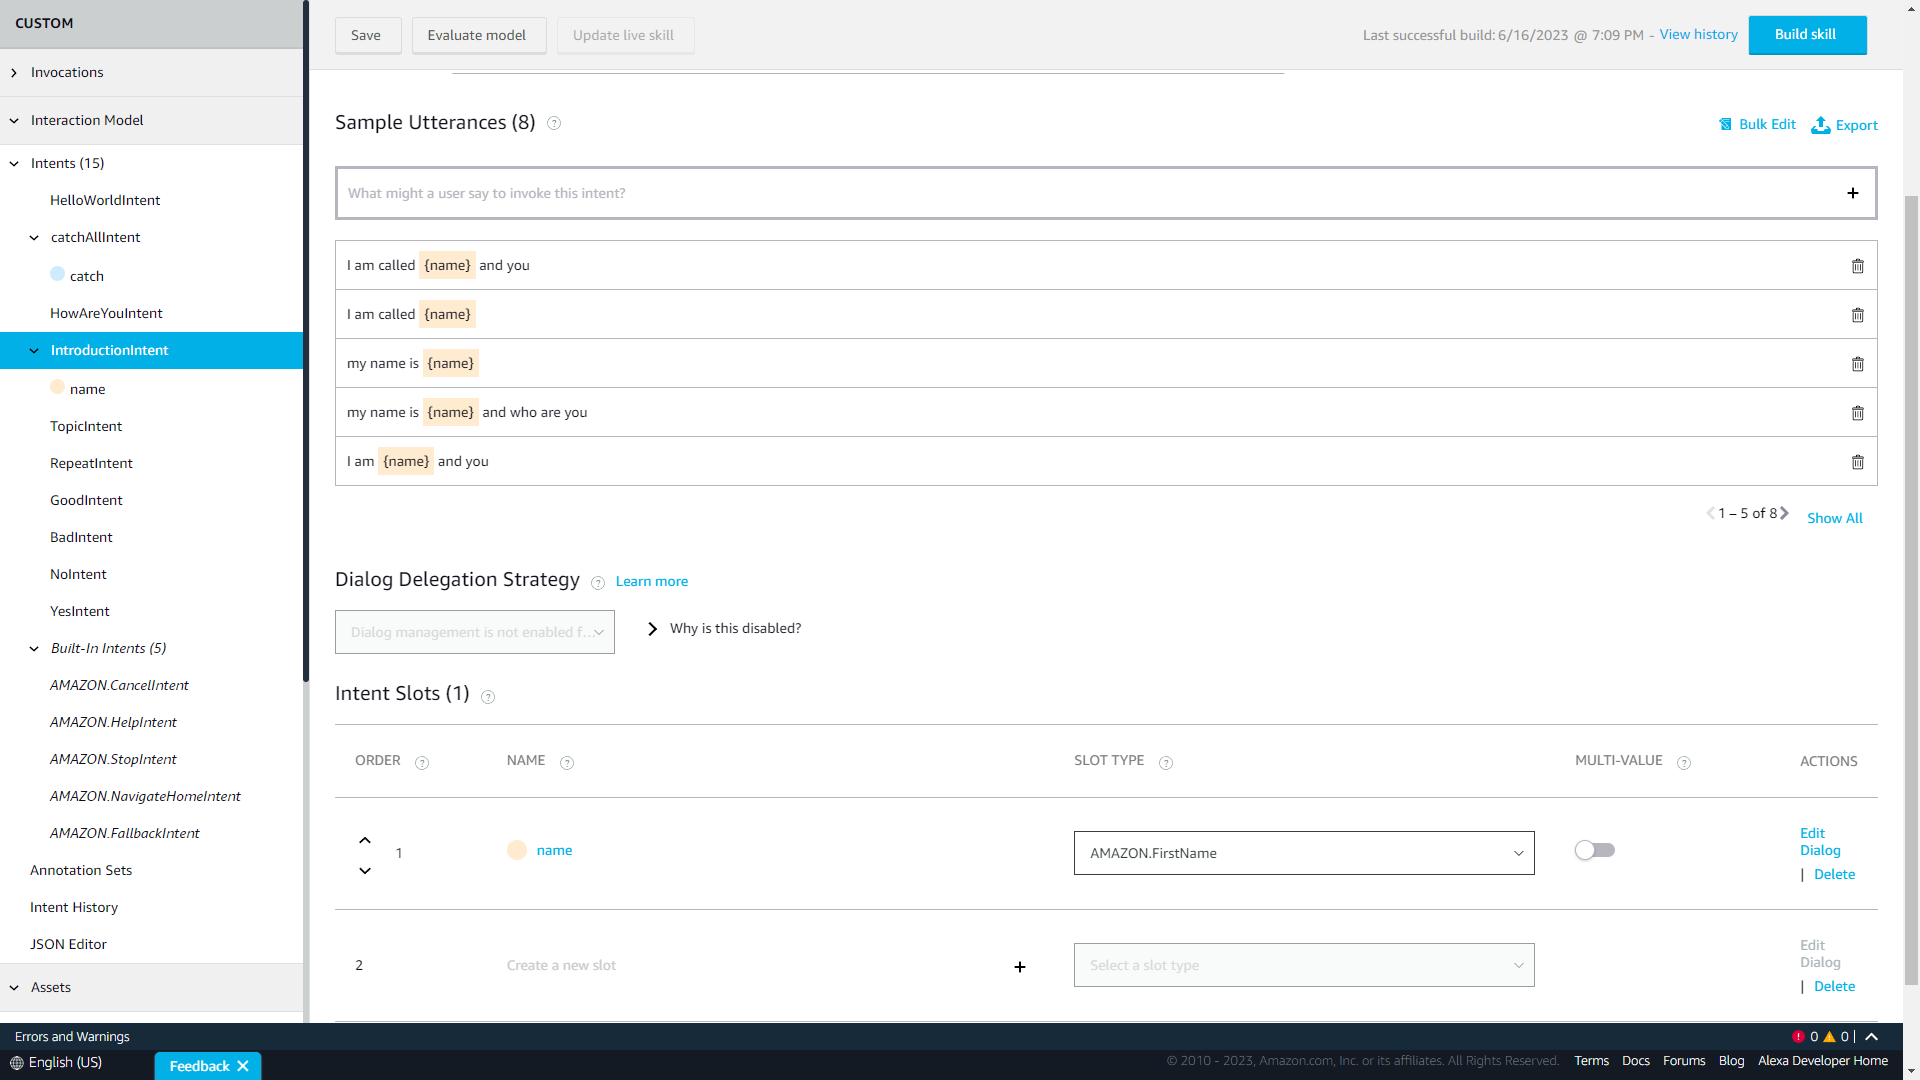
Task: Select HowAreYouIntent in sidebar
Action: point(106,313)
